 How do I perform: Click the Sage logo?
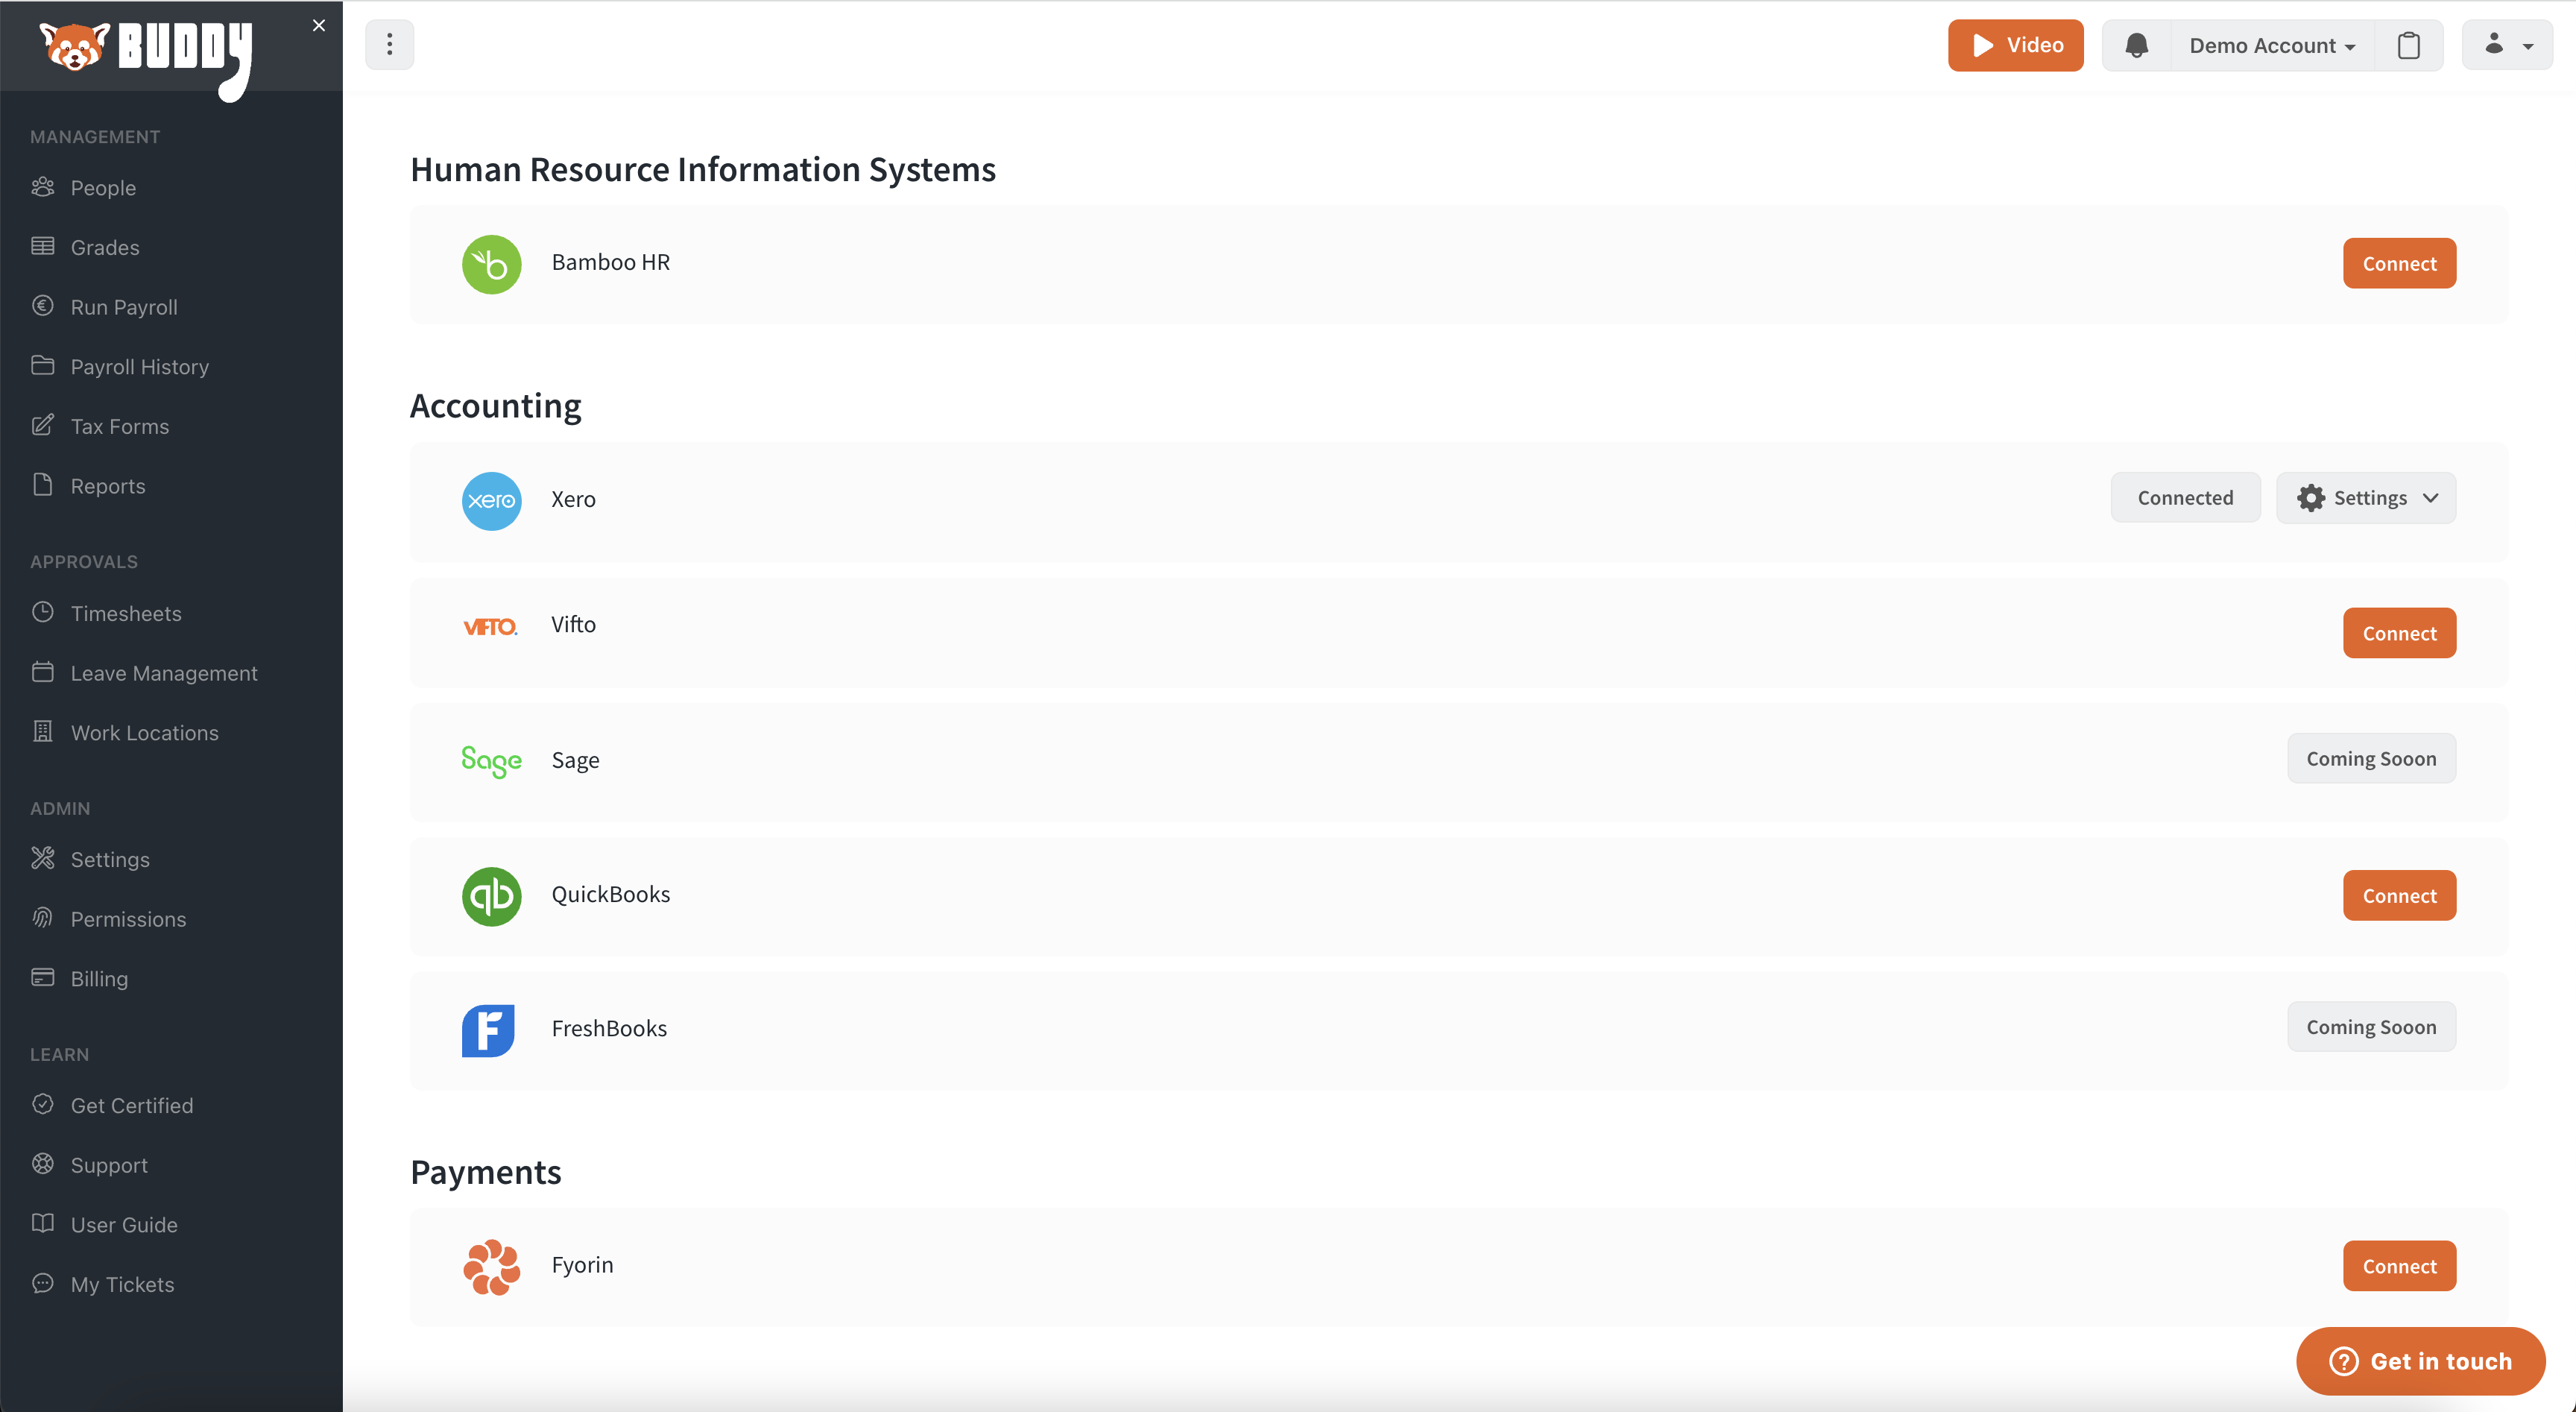pyautogui.click(x=491, y=762)
